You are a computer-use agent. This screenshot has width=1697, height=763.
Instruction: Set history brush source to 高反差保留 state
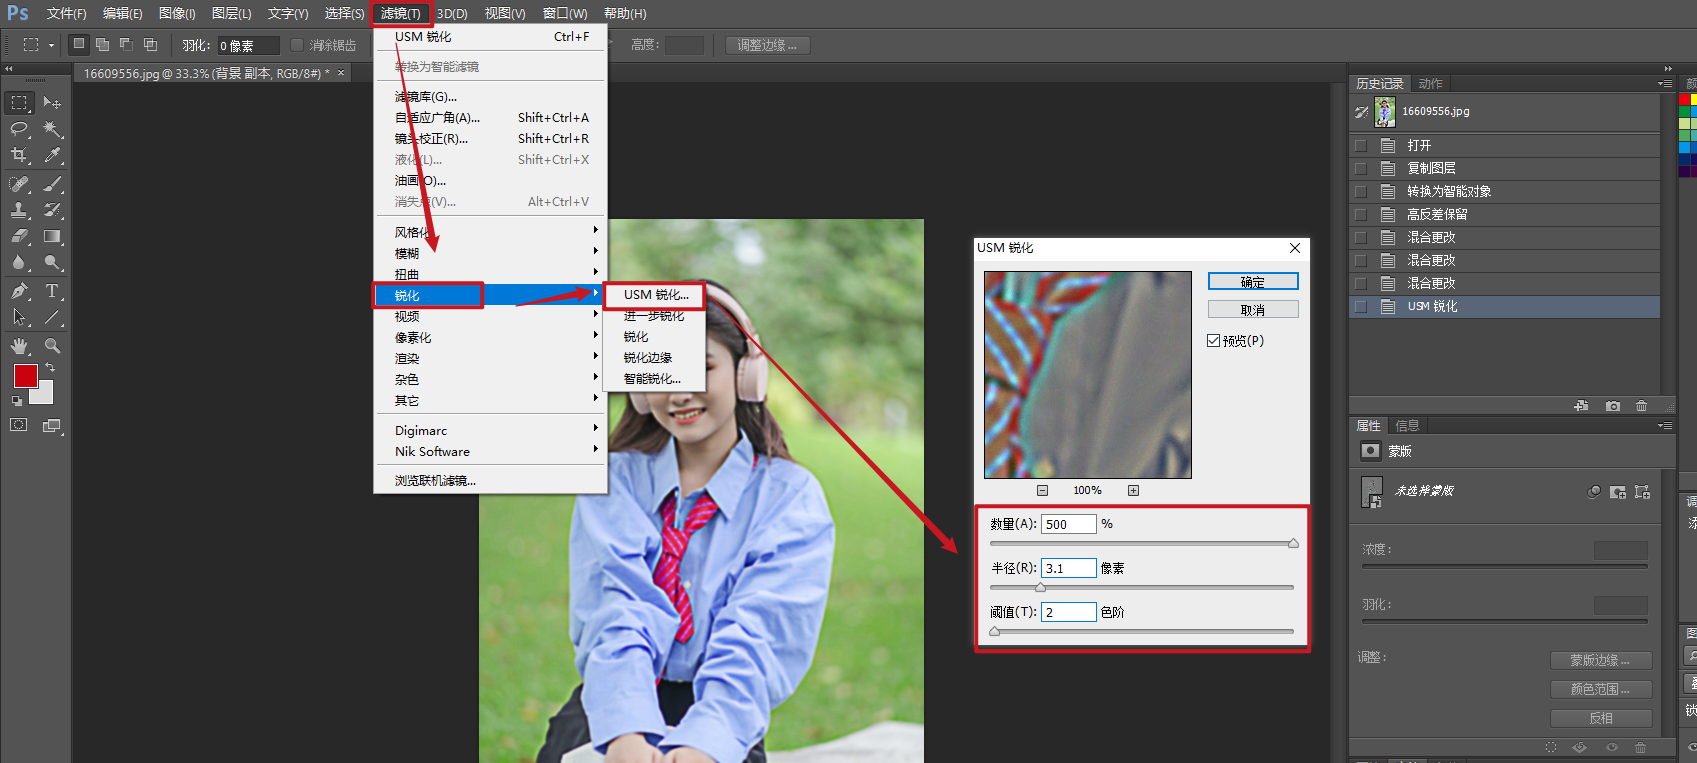(x=1360, y=215)
